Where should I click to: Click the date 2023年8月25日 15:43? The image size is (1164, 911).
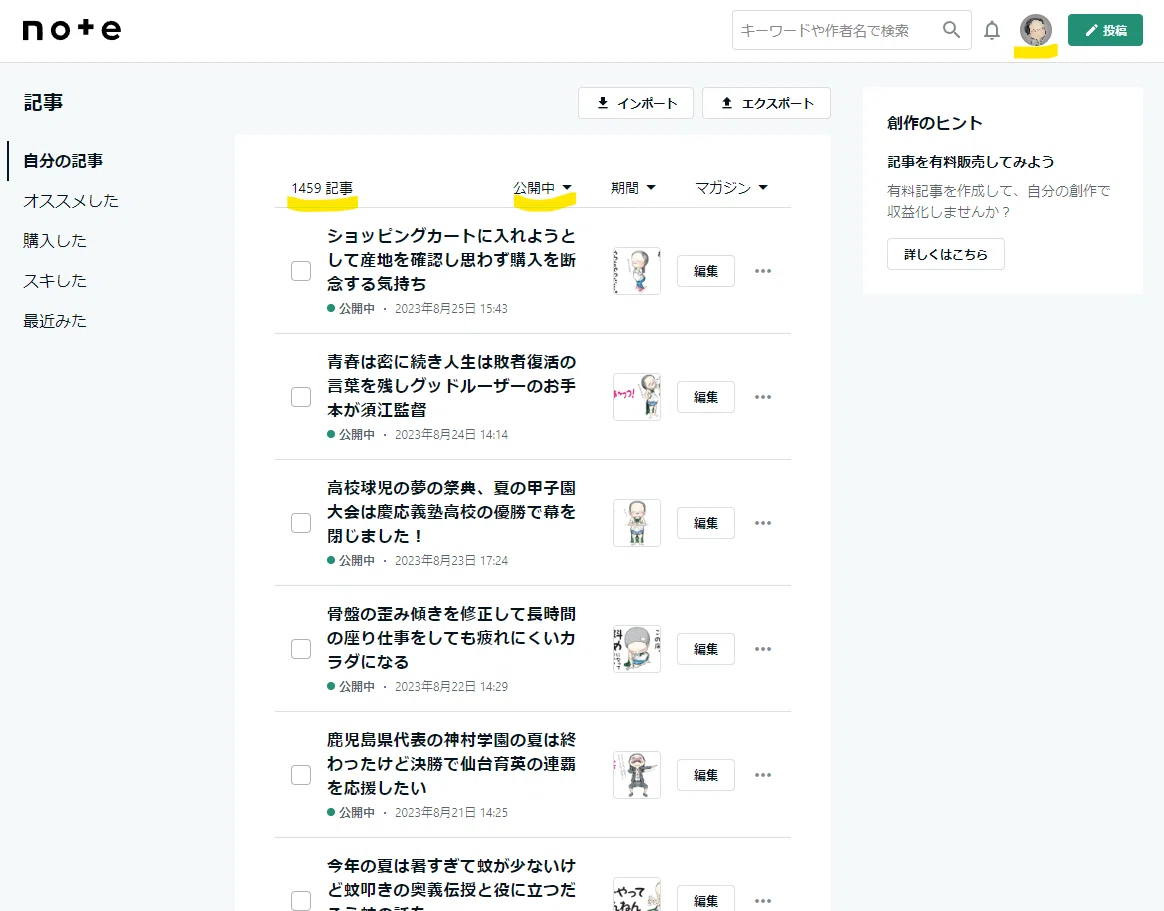click(x=451, y=308)
